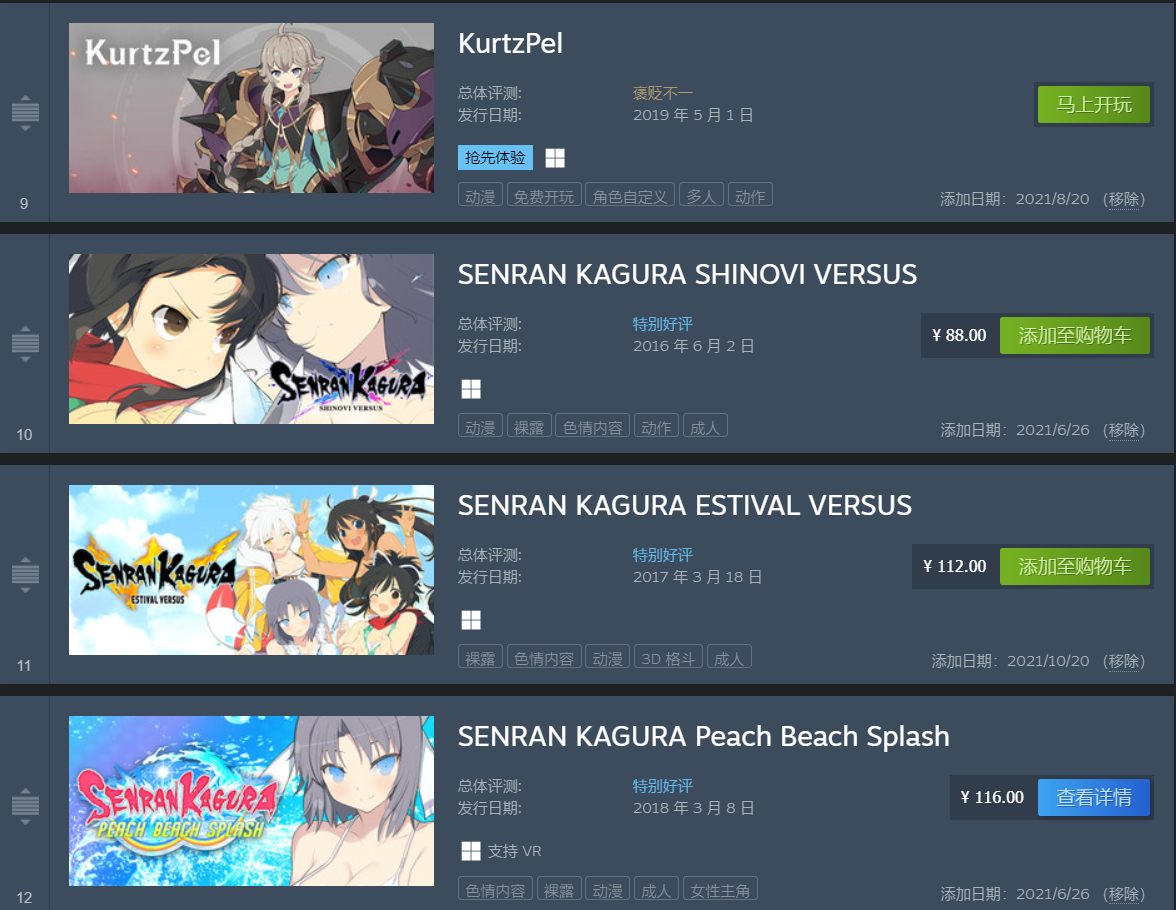Click the Windows icon beside 支持 VR

(471, 851)
